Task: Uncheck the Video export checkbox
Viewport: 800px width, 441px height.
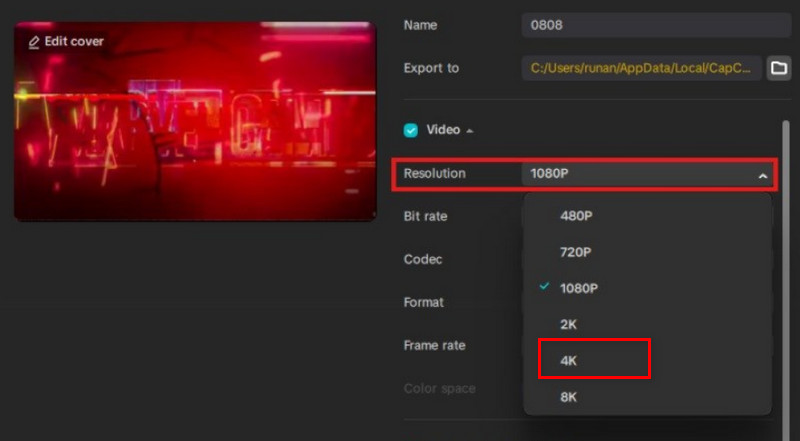Action: [x=411, y=130]
